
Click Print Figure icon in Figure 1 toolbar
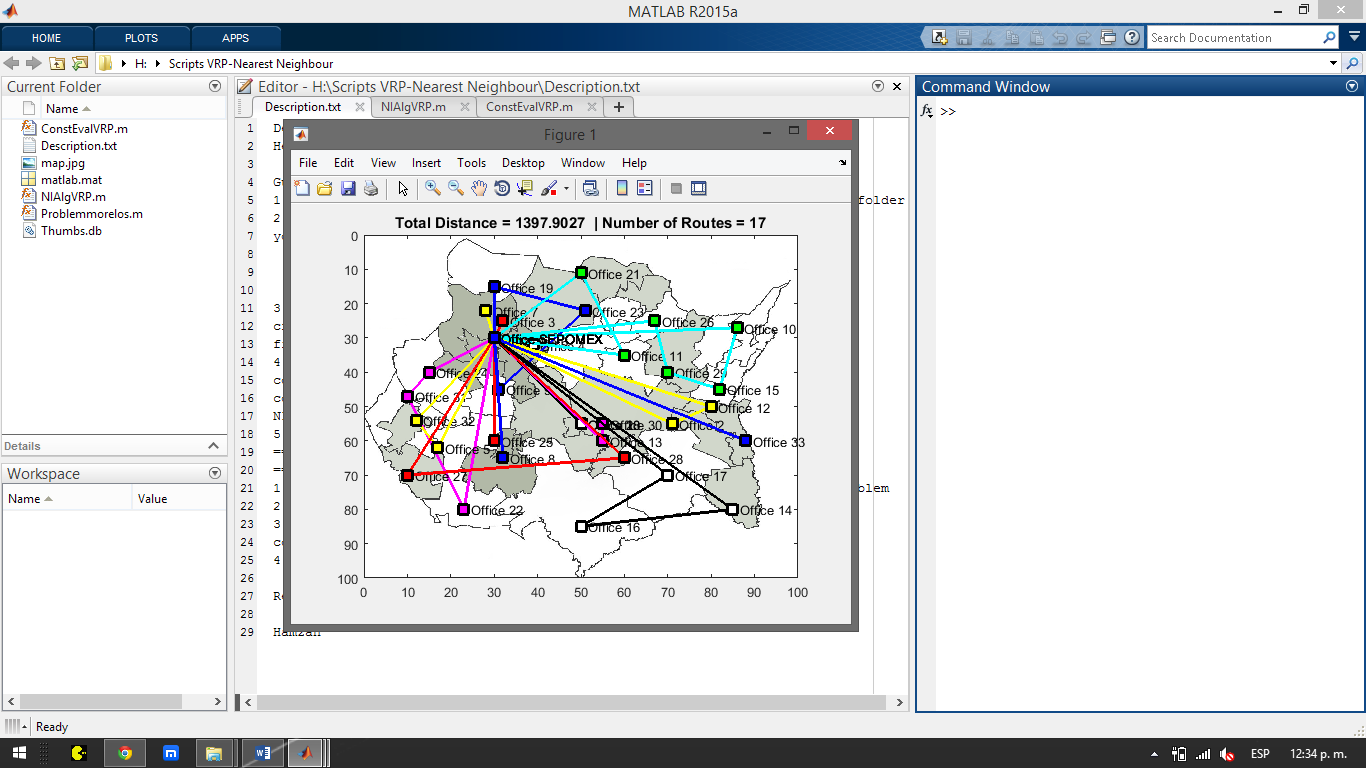[371, 188]
